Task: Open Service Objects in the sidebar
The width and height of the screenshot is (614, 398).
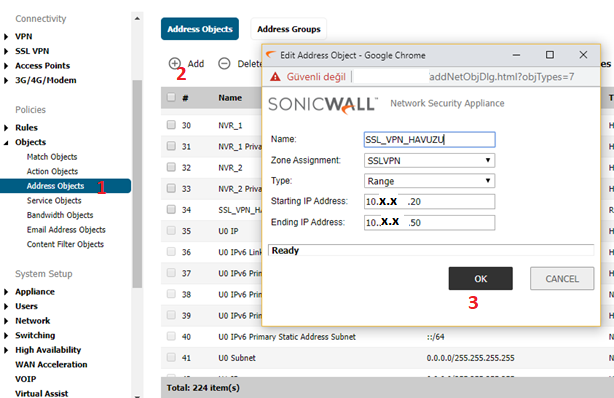Action: click(54, 200)
